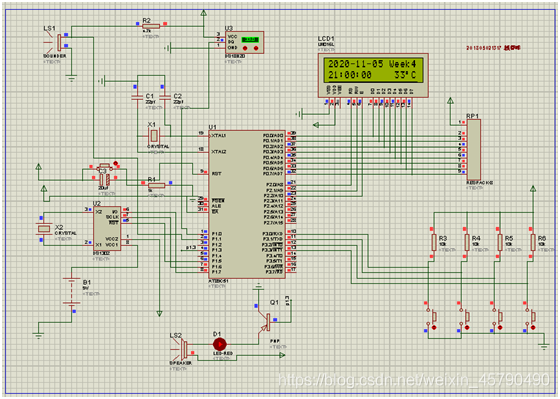Select pull-up resistor R6
The height and width of the screenshot is (399, 560).
point(532,243)
